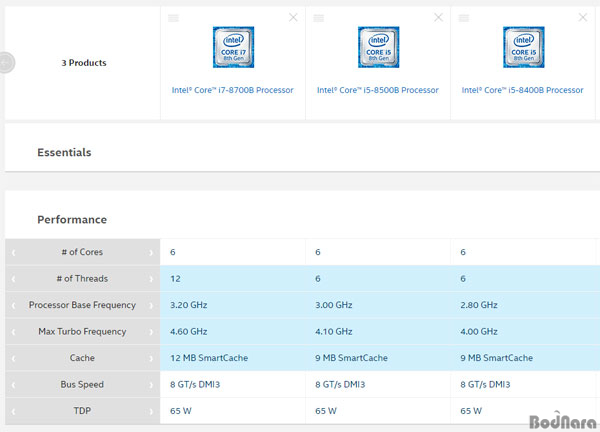Click the 3 Products heading
Image resolution: width=600 pixels, height=432 pixels.
(x=84, y=63)
